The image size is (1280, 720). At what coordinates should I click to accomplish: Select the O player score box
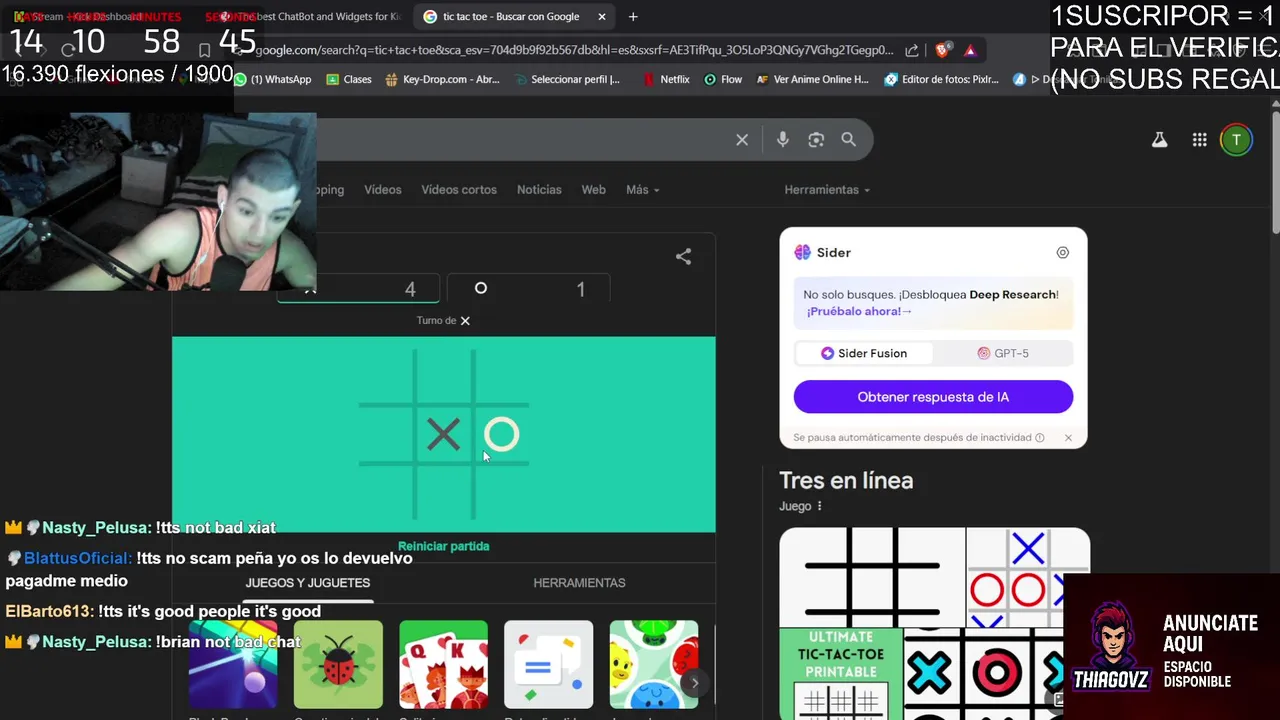[x=528, y=289]
